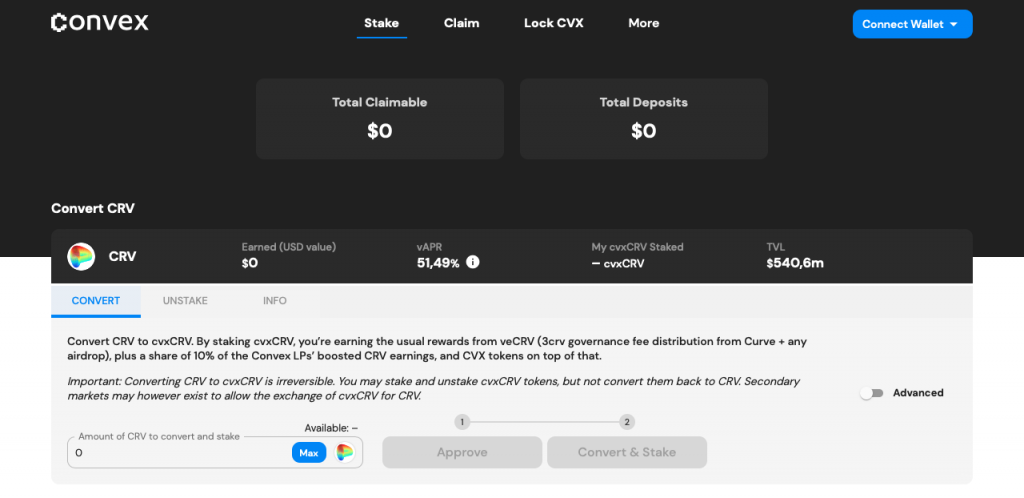The image size is (1024, 498).
Task: Open the More menu
Action: click(643, 23)
